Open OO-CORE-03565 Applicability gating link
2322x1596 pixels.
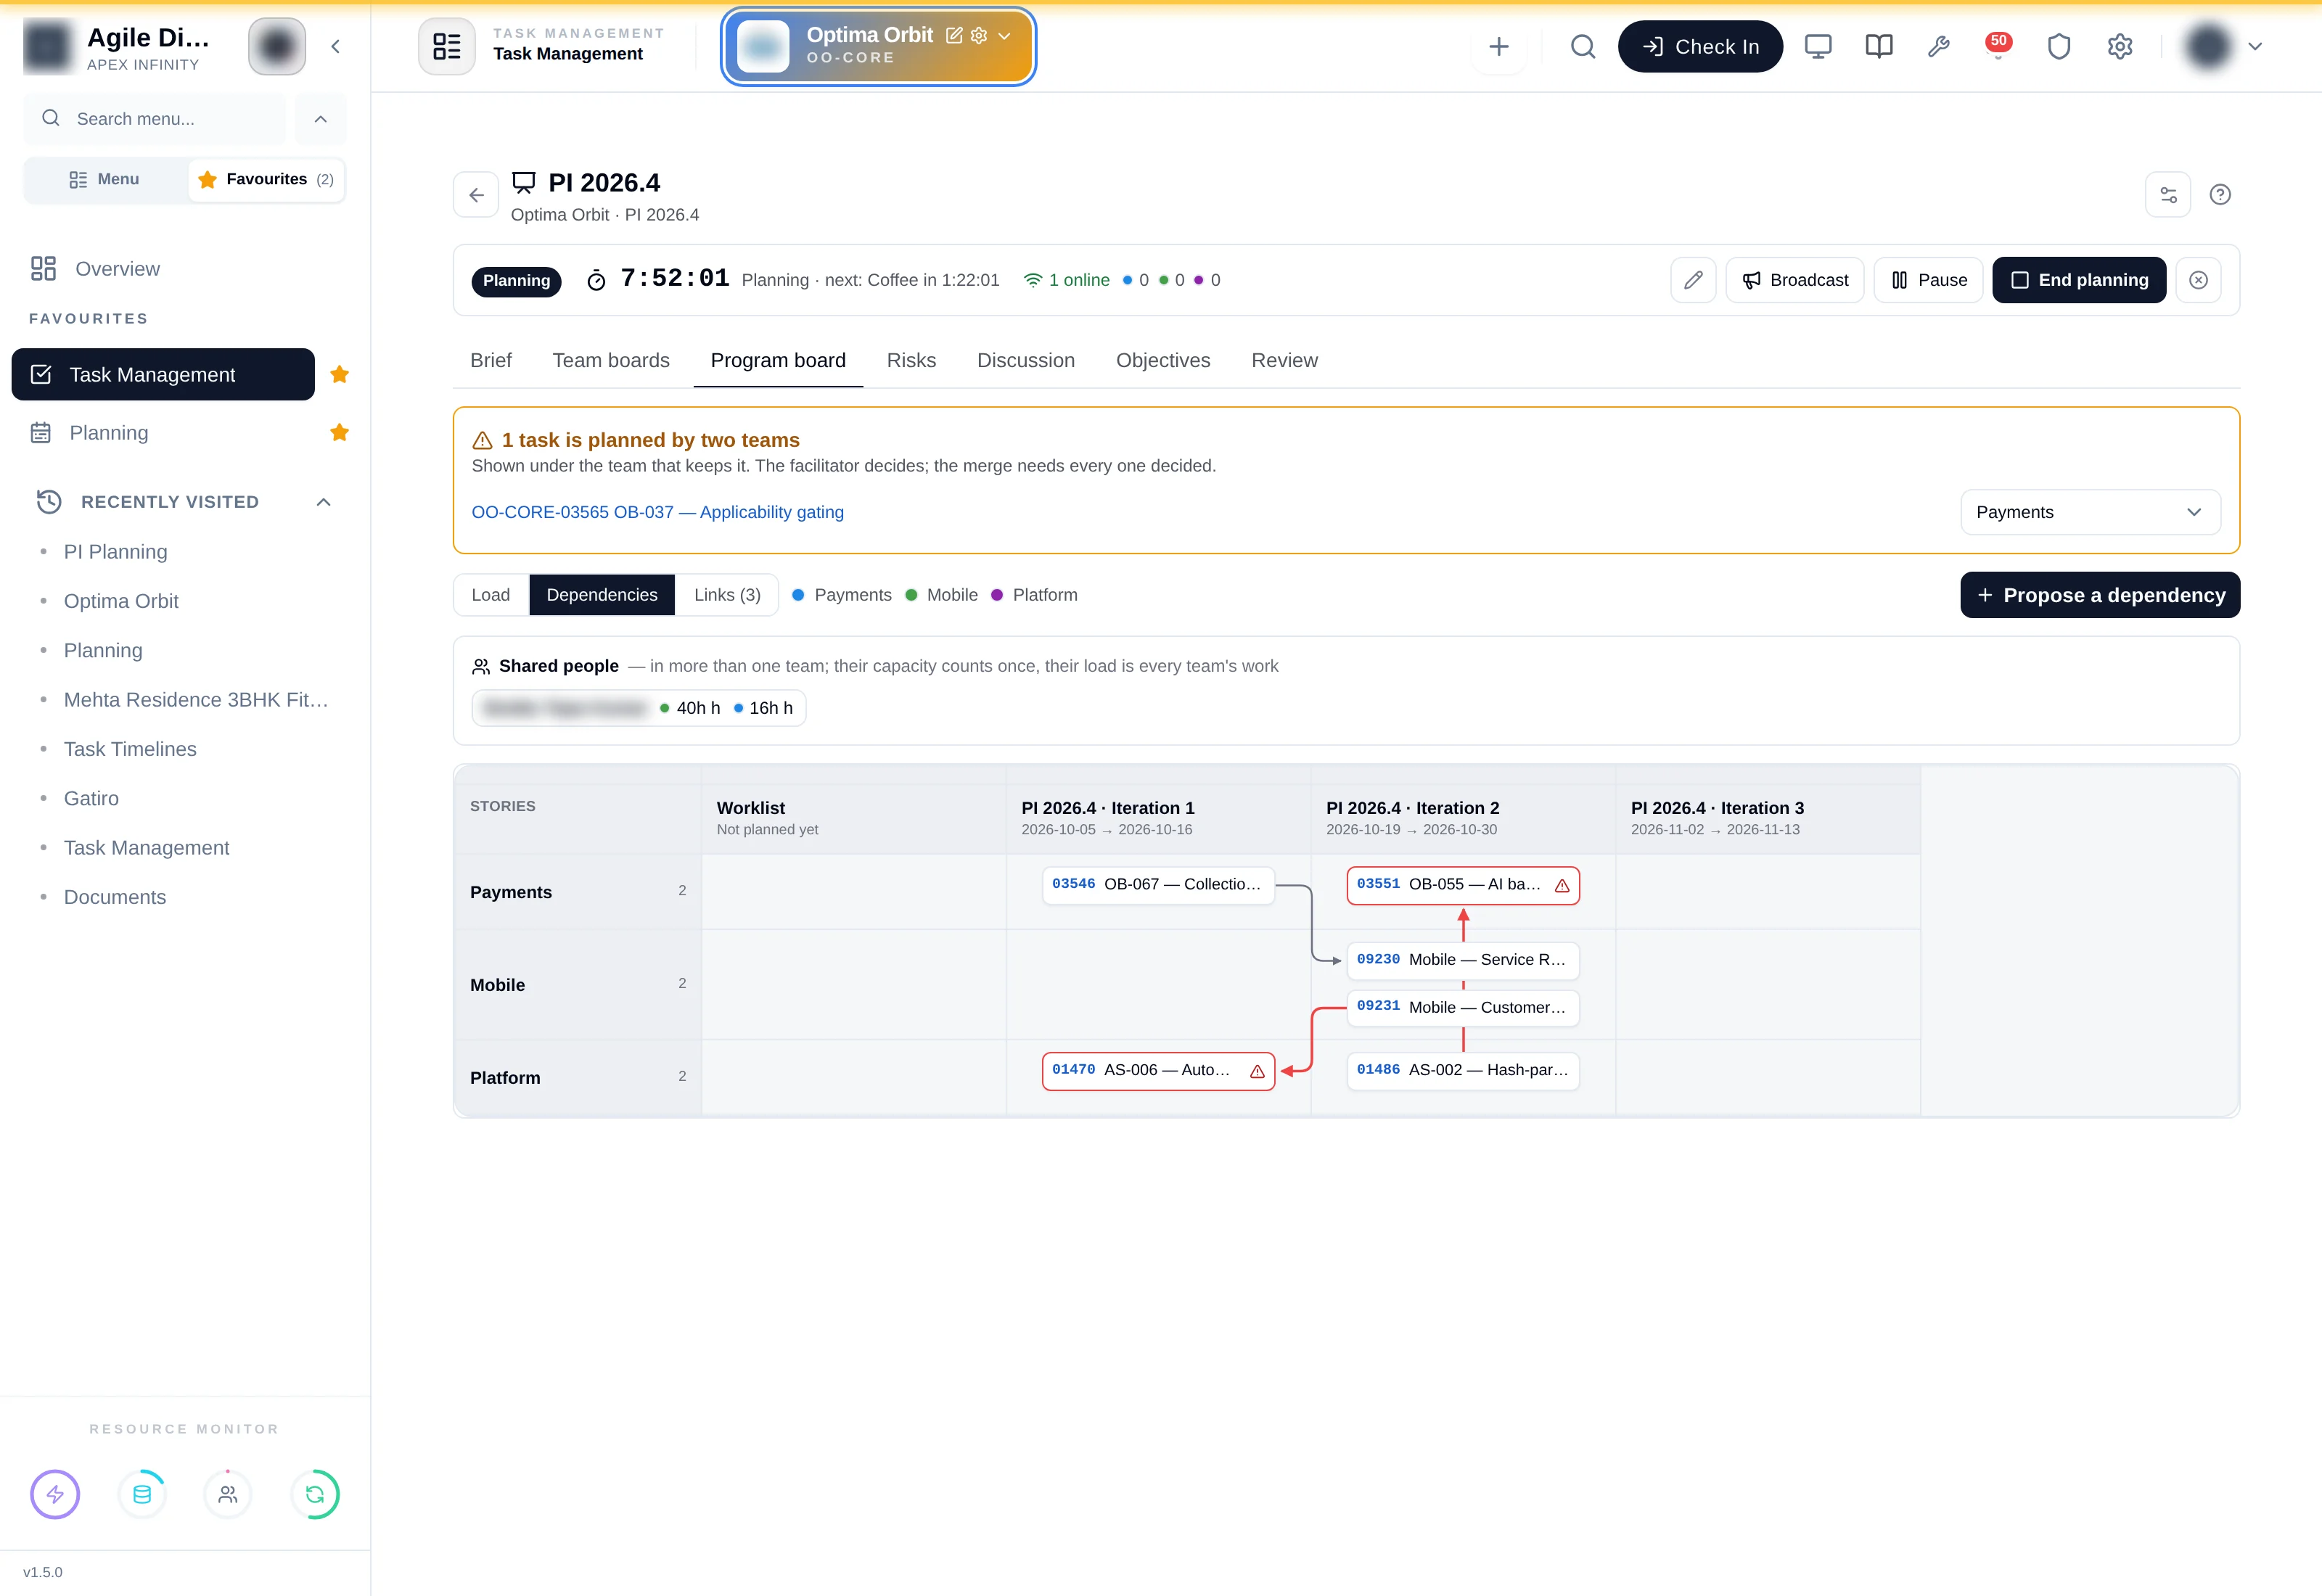657,512
